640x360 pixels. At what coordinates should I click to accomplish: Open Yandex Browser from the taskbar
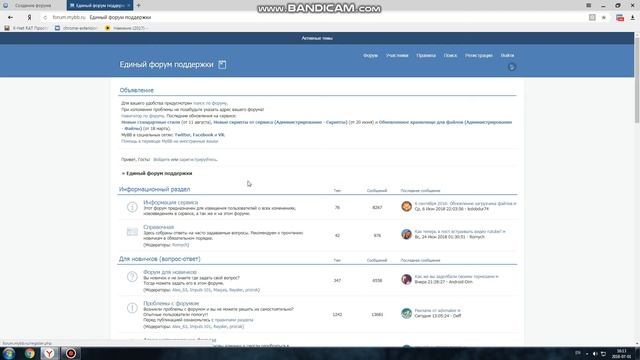(x=49, y=353)
